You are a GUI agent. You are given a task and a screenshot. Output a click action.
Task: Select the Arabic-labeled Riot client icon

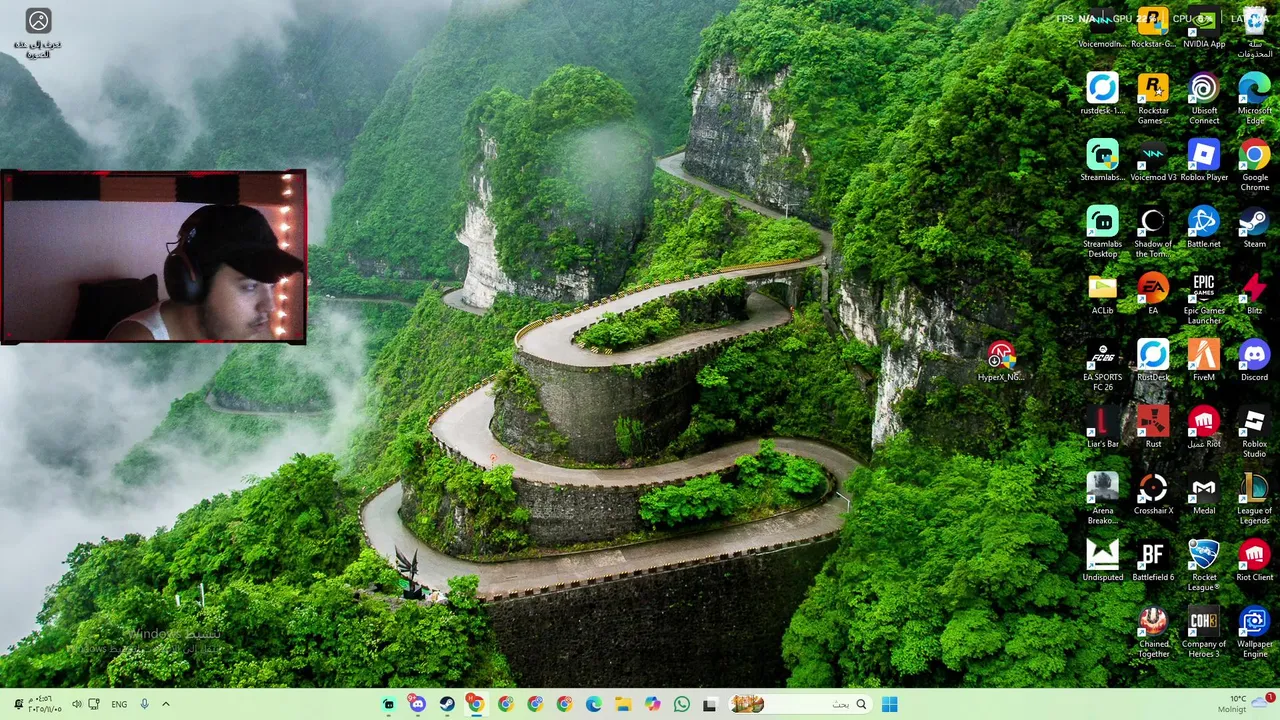pos(1204,427)
